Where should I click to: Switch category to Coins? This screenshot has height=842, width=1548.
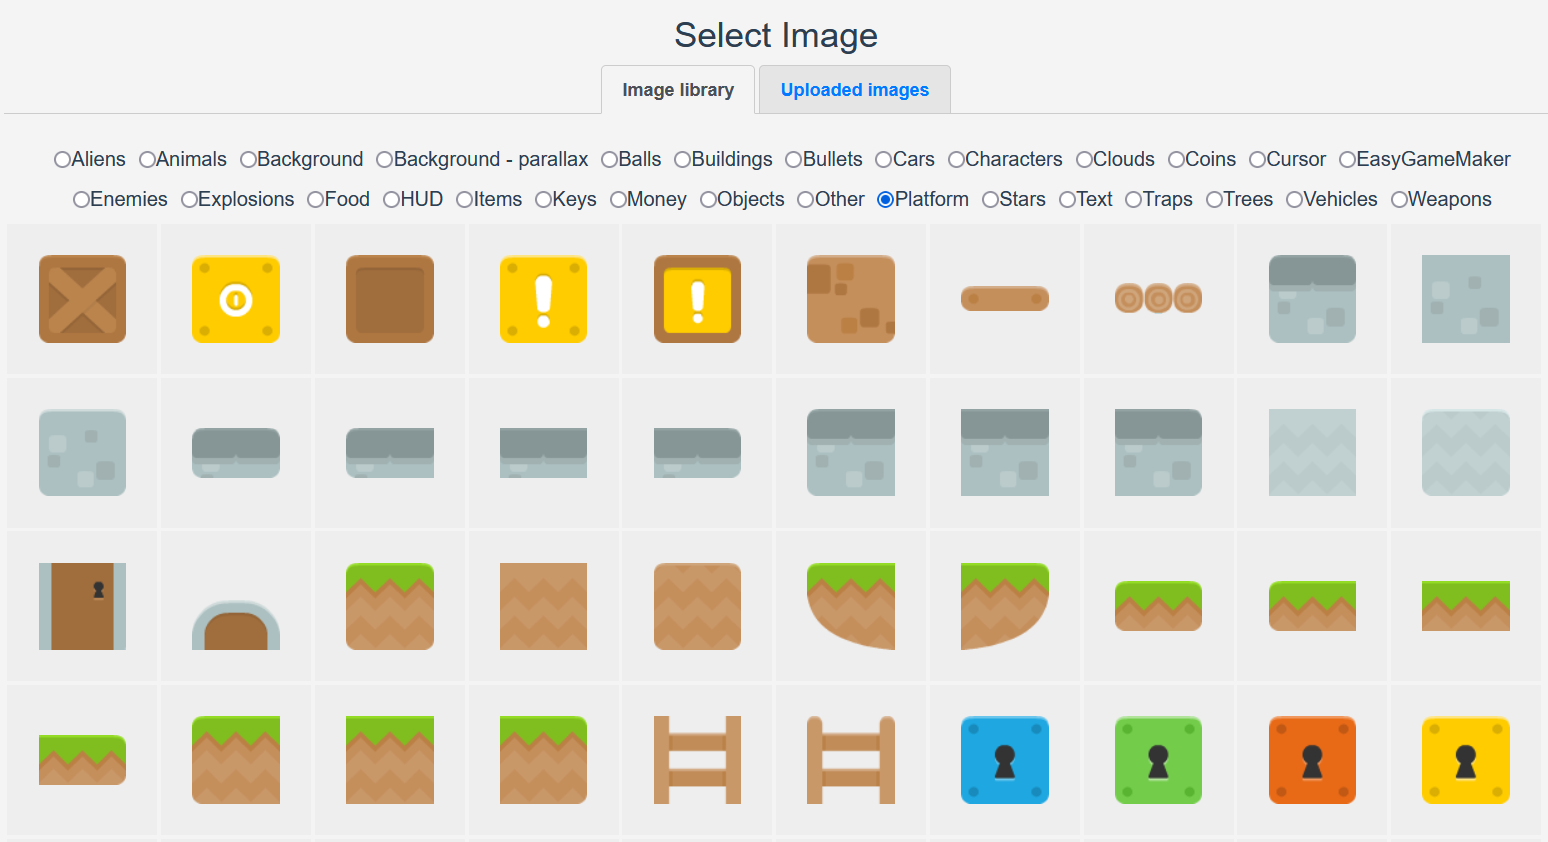click(1177, 160)
